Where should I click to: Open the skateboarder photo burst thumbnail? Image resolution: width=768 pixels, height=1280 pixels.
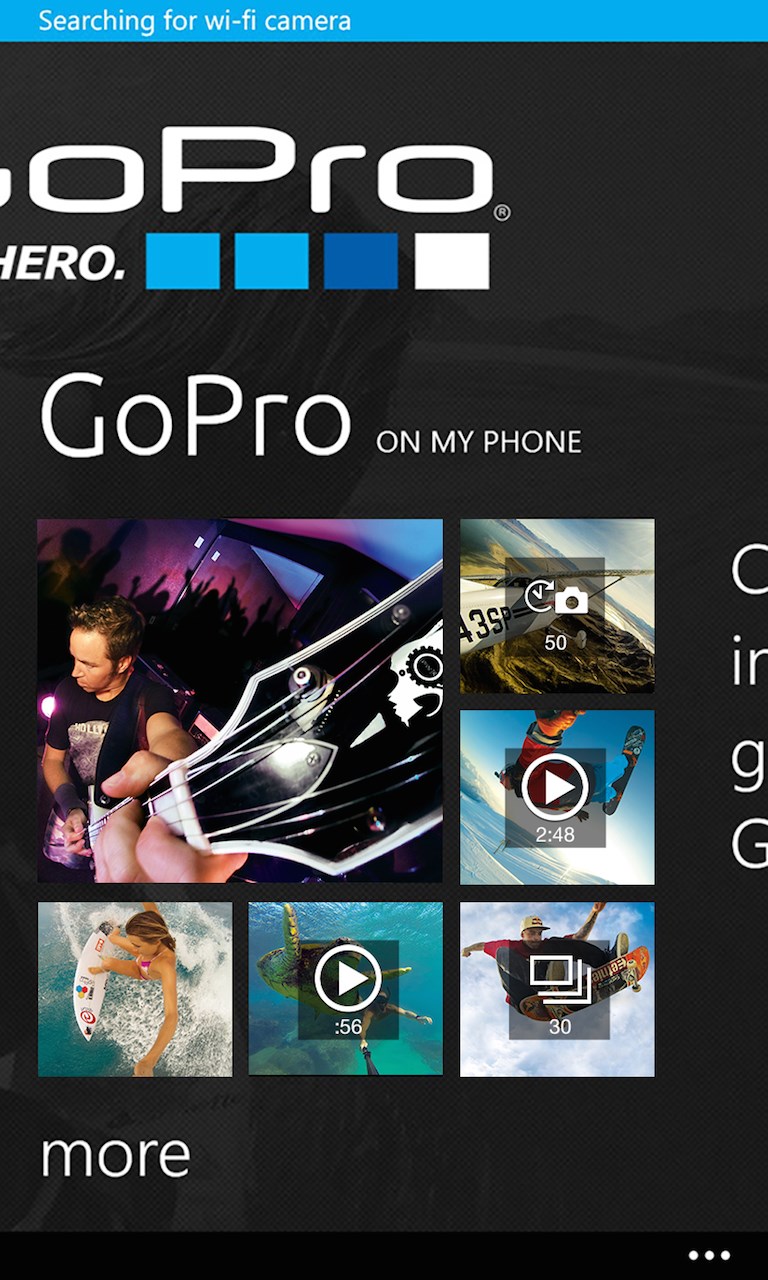pos(557,989)
